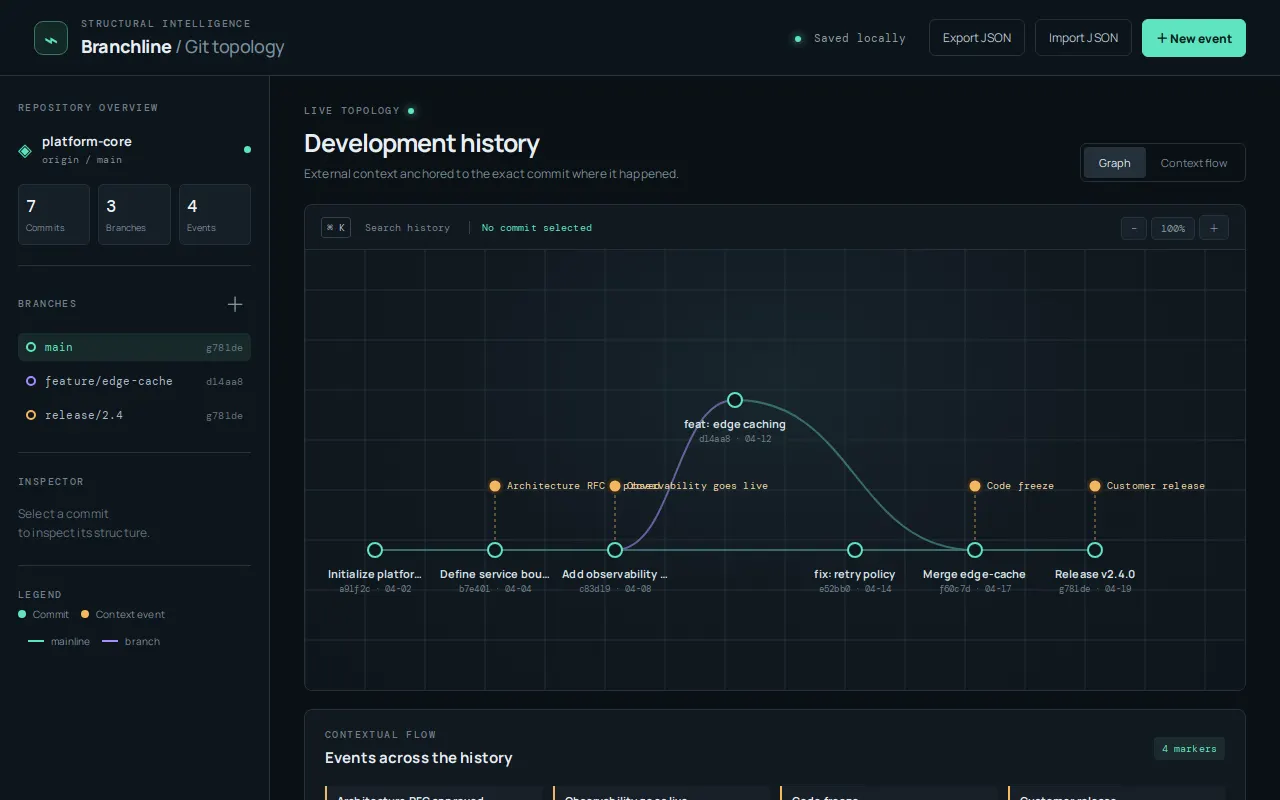
Task: Click the platform-core diamond repository icon
Action: click(x=25, y=151)
